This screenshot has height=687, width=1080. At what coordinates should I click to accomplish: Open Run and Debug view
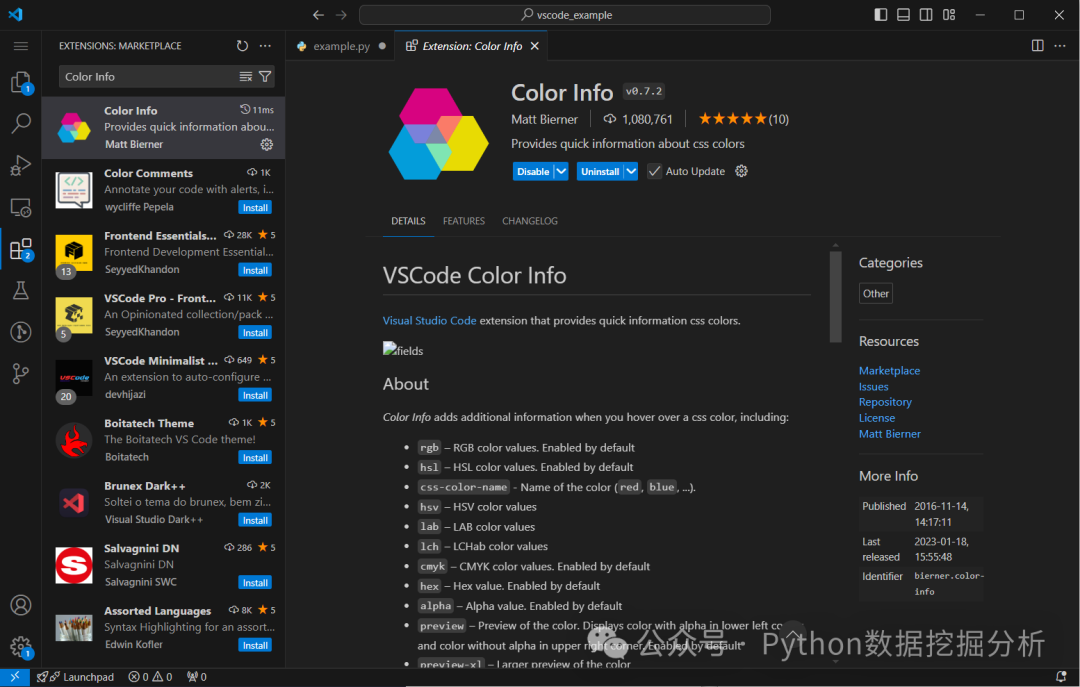point(21,165)
